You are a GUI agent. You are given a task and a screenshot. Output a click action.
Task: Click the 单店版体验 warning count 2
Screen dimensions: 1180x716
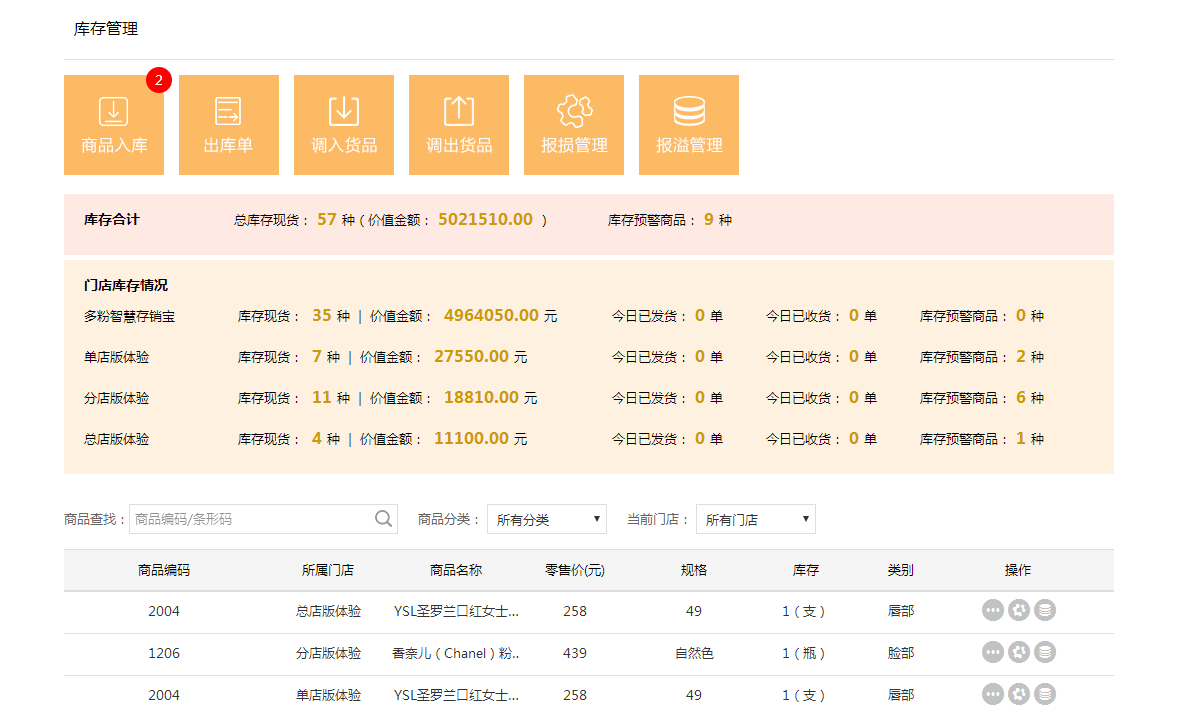(1020, 356)
